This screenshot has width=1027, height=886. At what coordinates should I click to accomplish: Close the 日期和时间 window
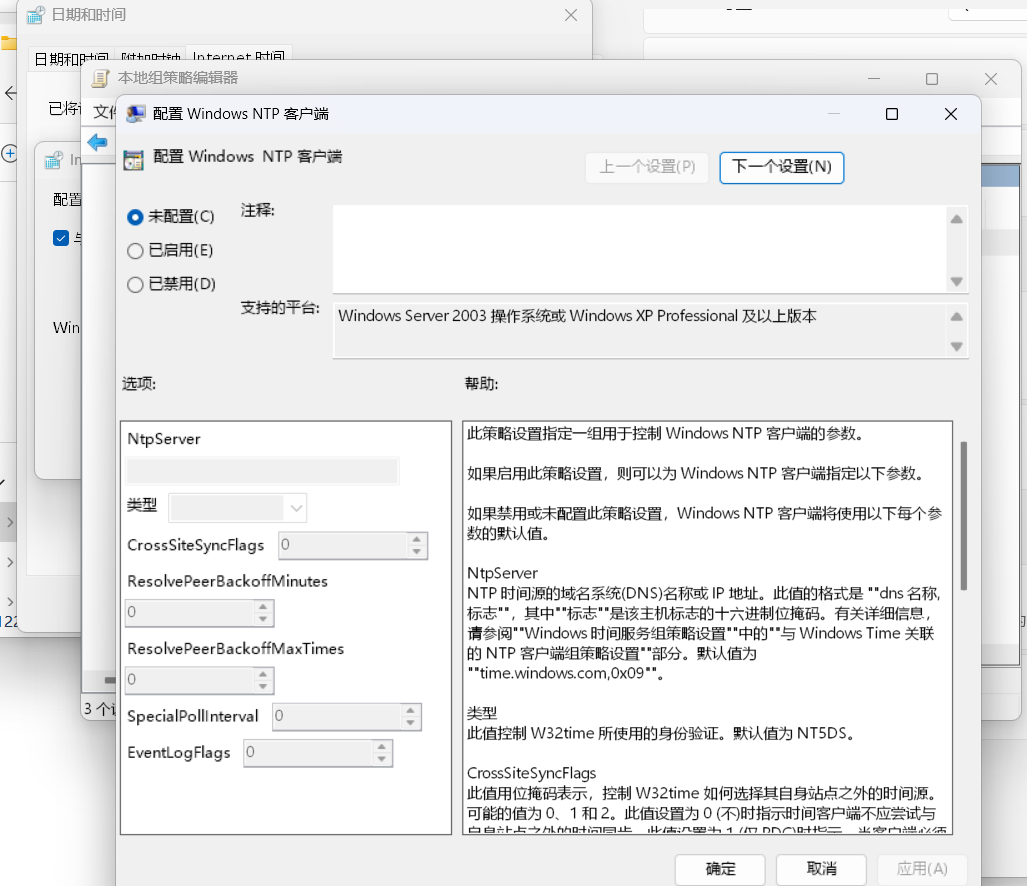point(570,15)
